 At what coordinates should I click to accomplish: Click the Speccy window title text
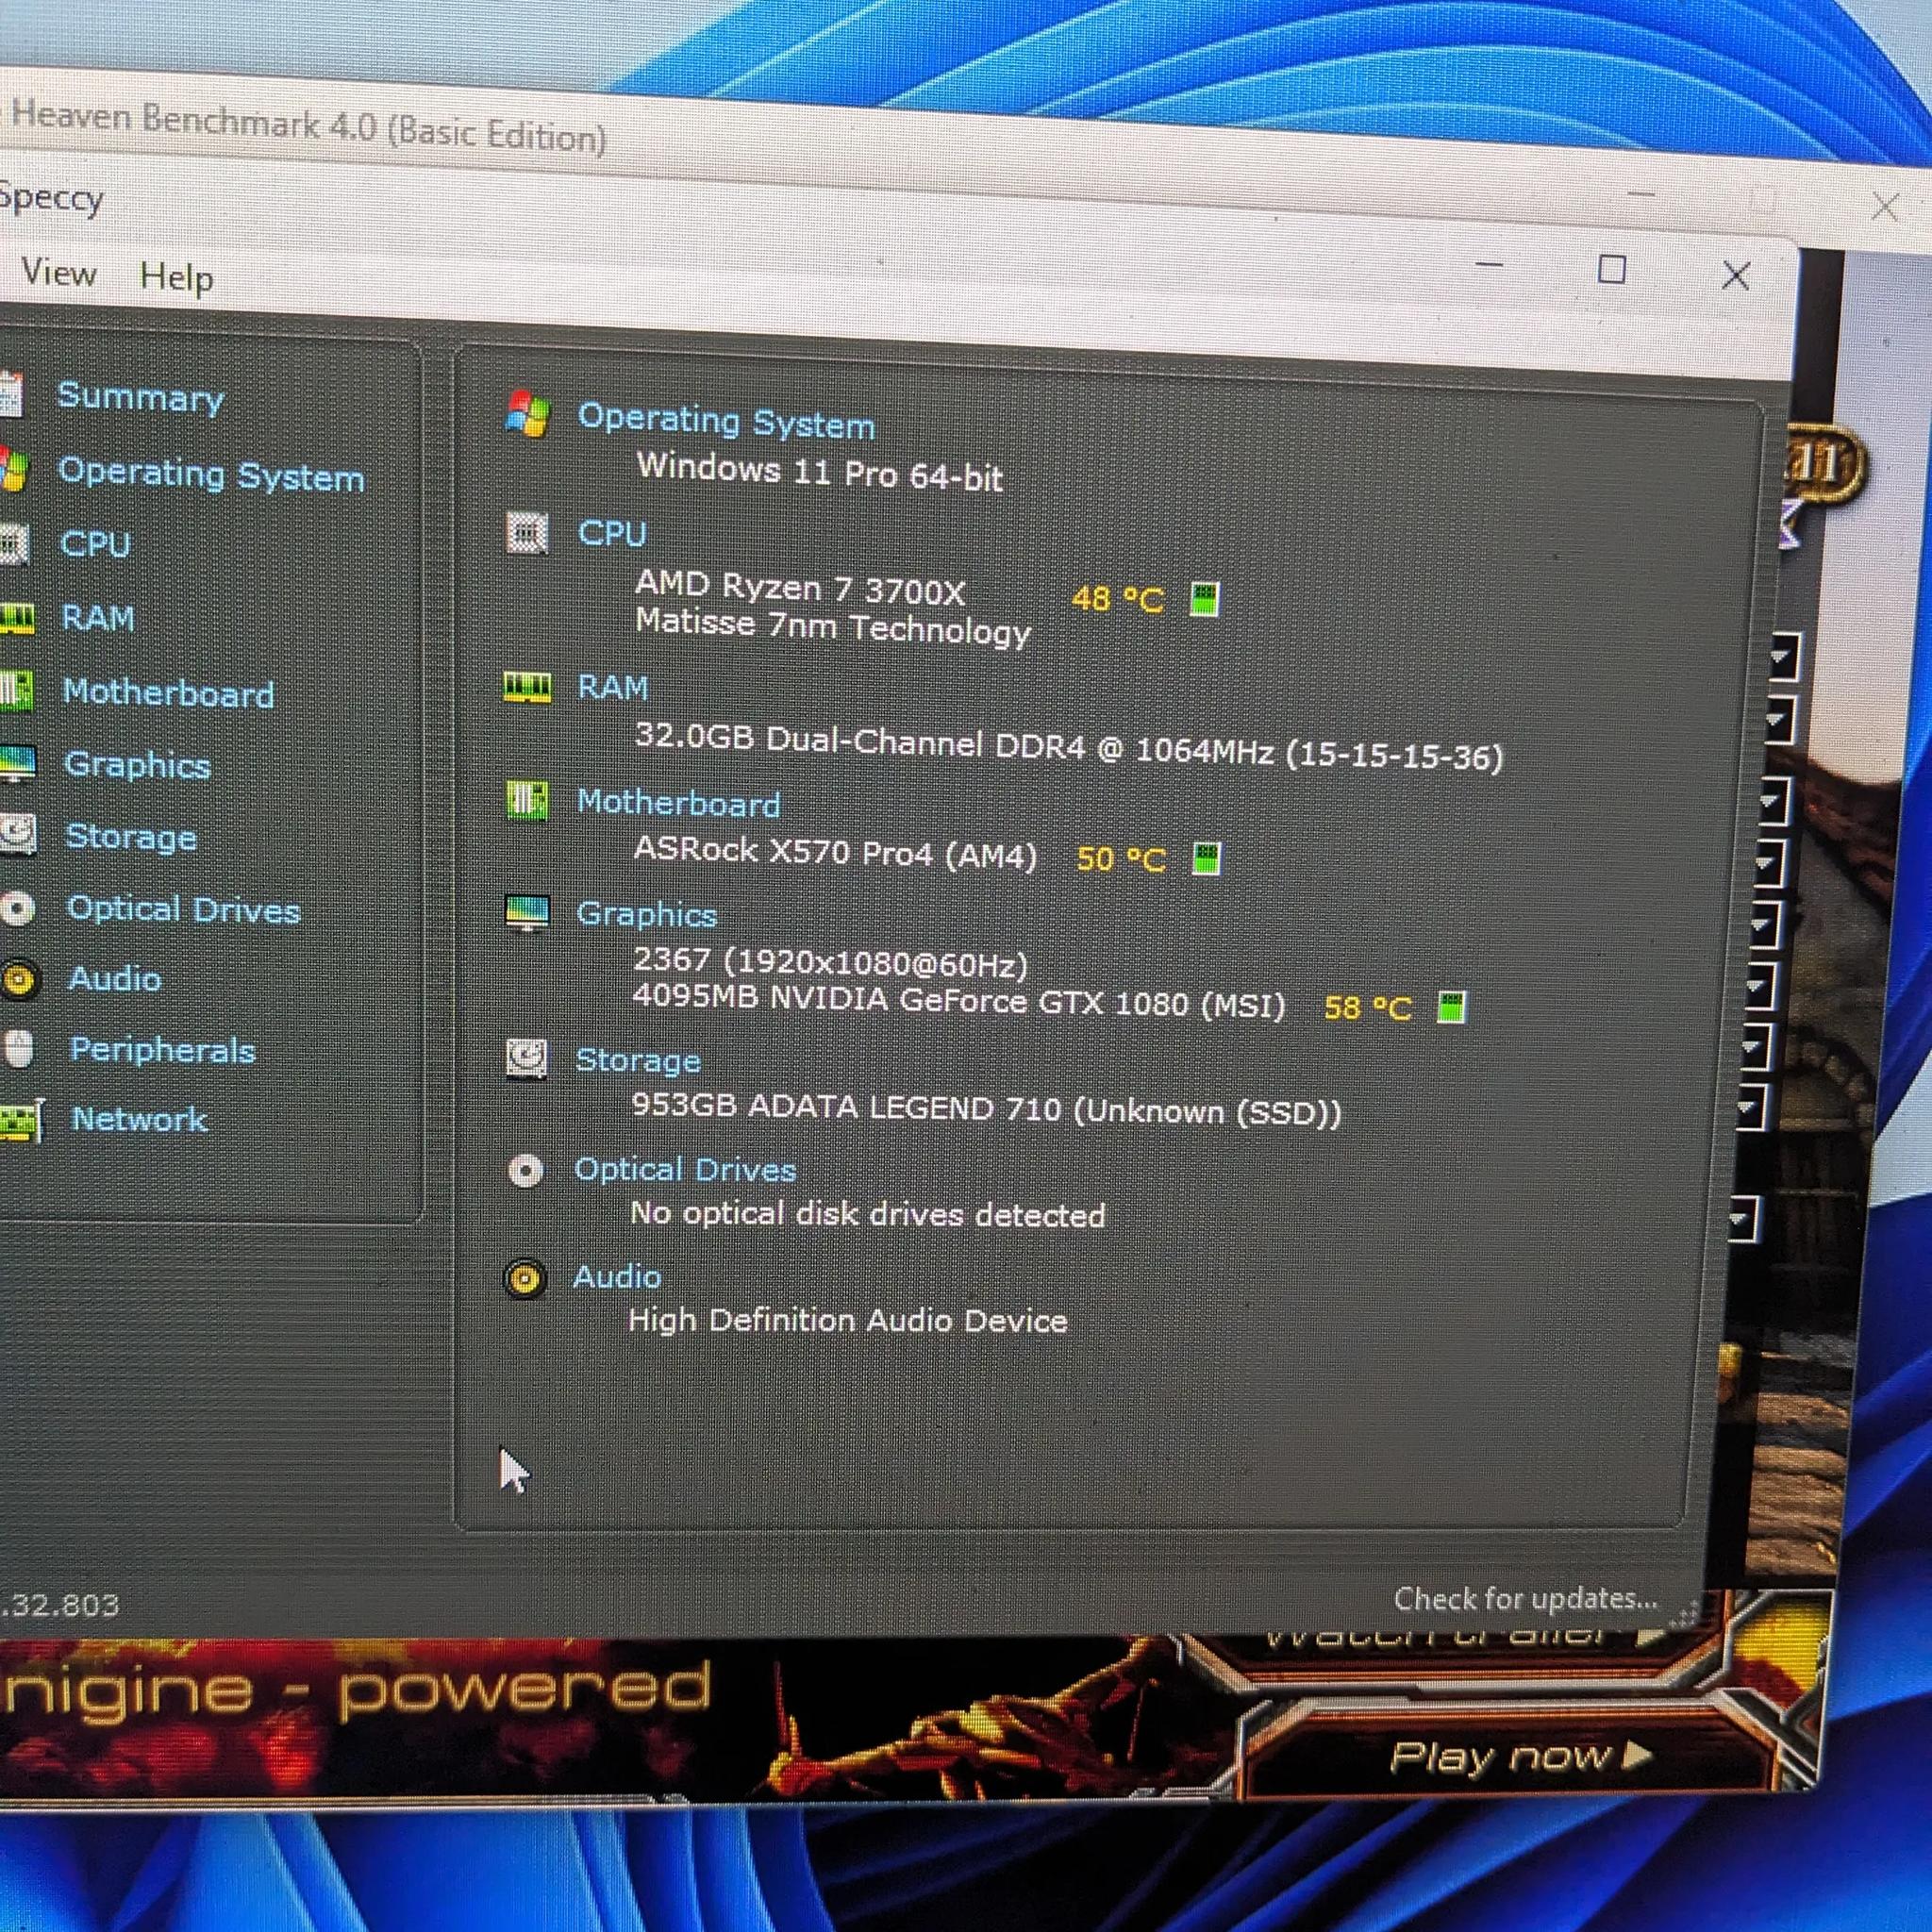point(51,198)
